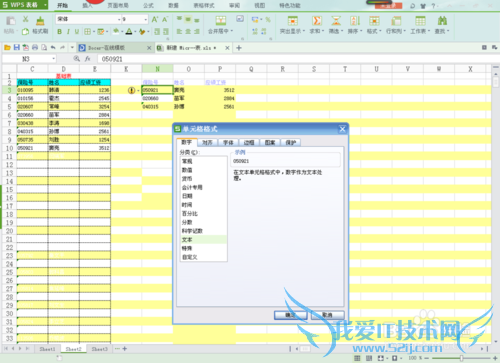Click the Merge and Center icon
This screenshot has width=500, height=363.
pyautogui.click(x=220, y=21)
